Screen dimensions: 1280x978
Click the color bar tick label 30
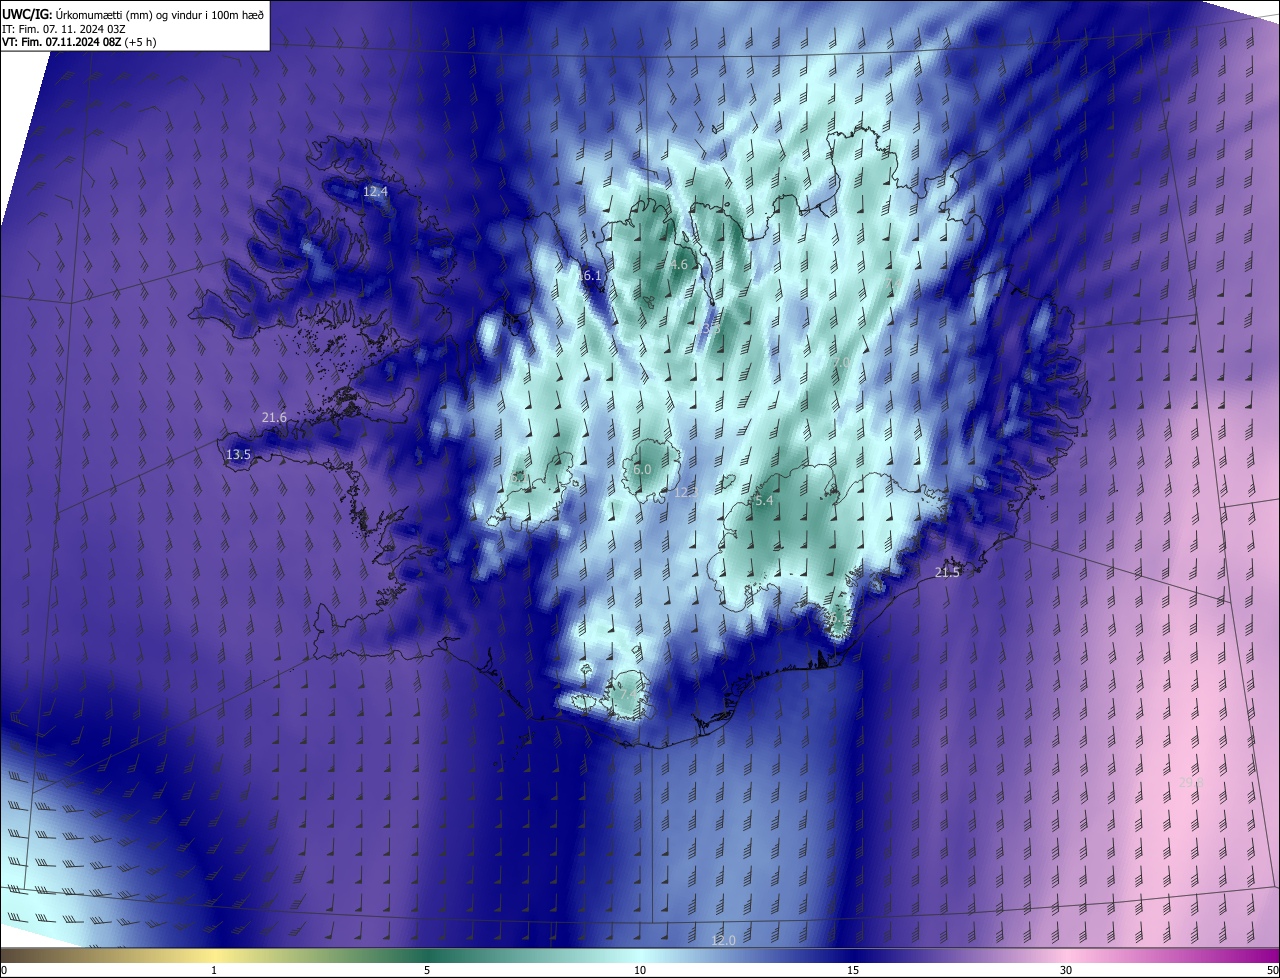[1066, 970]
